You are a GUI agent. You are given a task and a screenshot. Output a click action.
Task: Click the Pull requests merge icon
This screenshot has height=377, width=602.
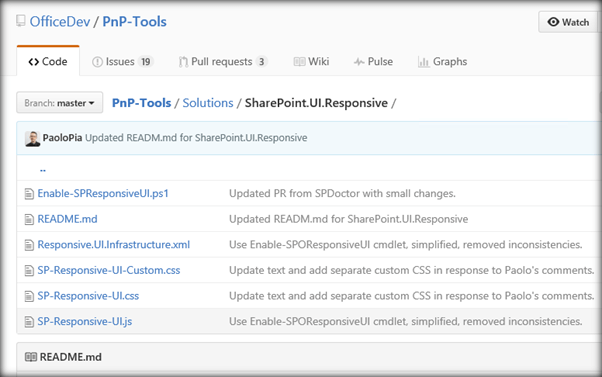point(183,62)
